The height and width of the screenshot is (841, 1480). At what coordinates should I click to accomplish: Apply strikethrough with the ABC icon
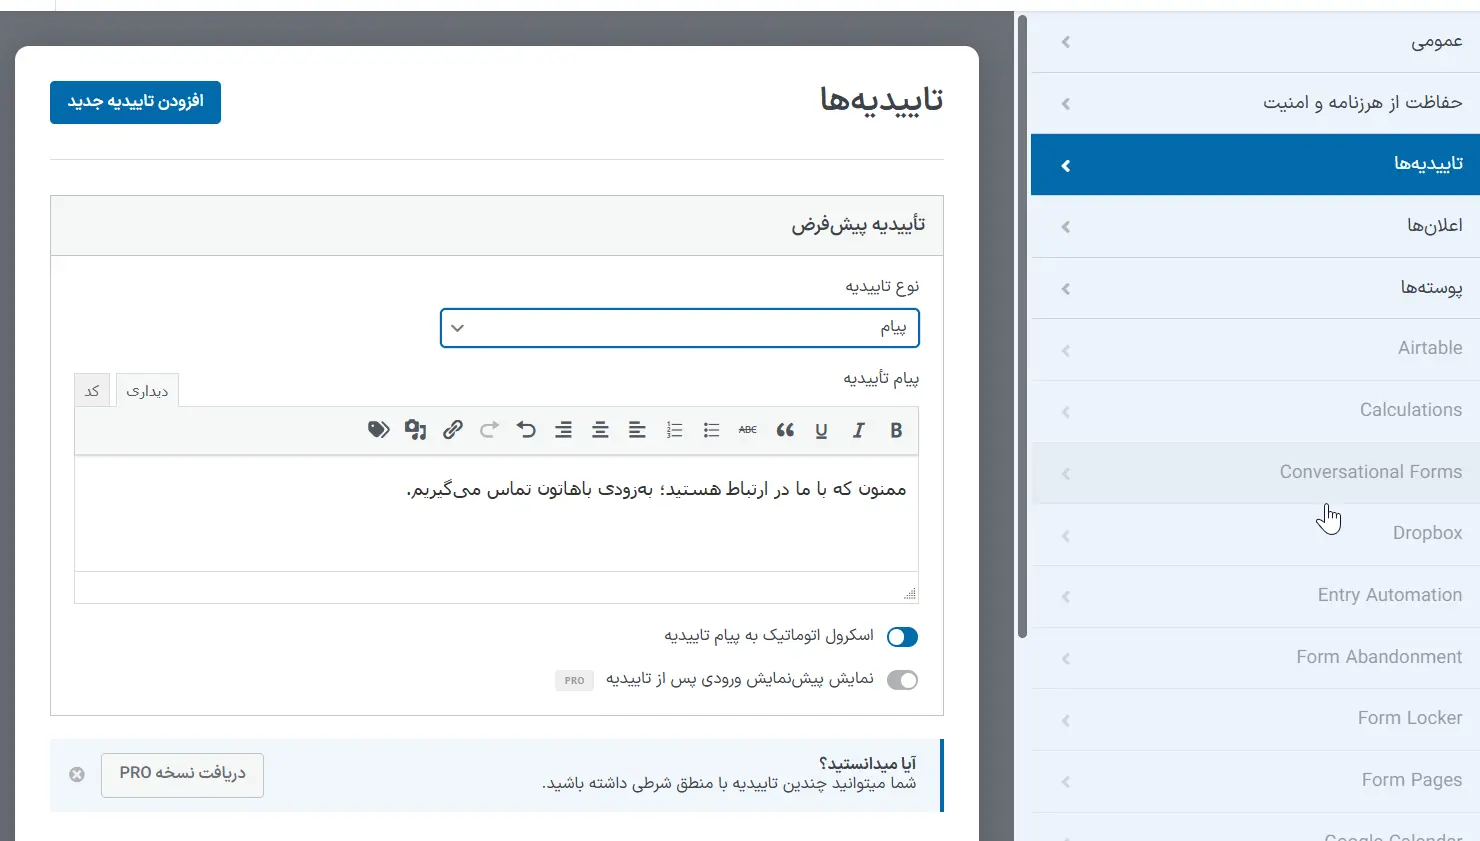click(x=748, y=430)
